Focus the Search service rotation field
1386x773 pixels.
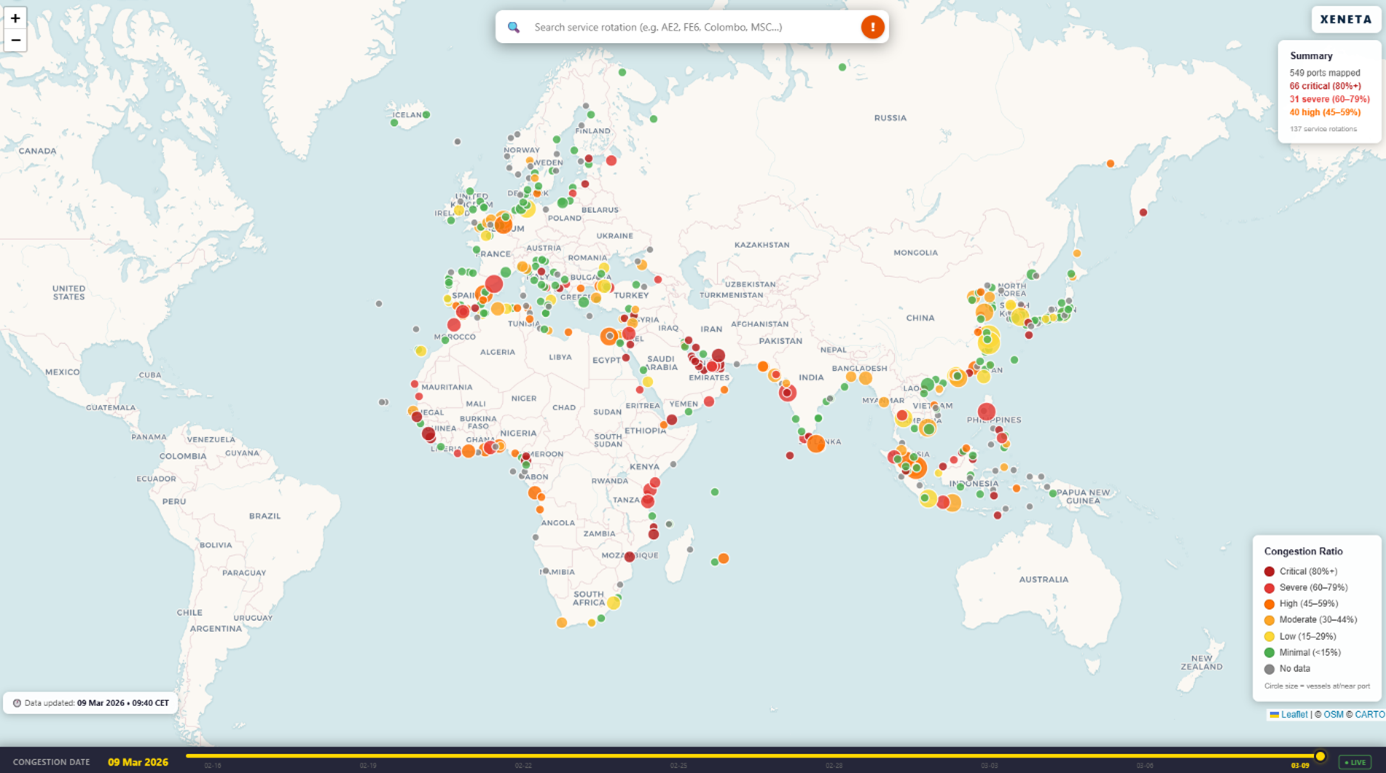692,27
